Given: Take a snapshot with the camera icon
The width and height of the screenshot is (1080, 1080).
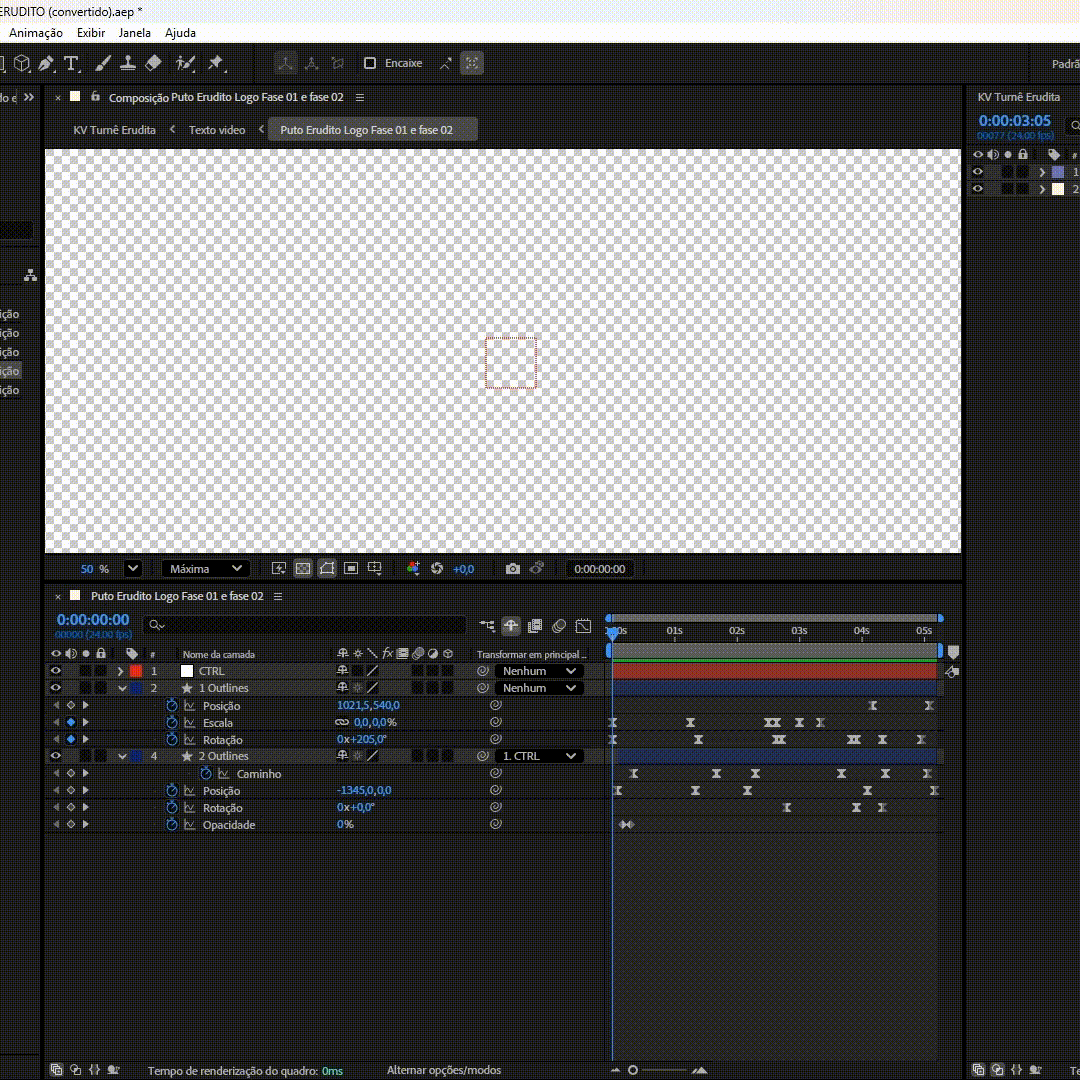Looking at the screenshot, I should [x=512, y=569].
